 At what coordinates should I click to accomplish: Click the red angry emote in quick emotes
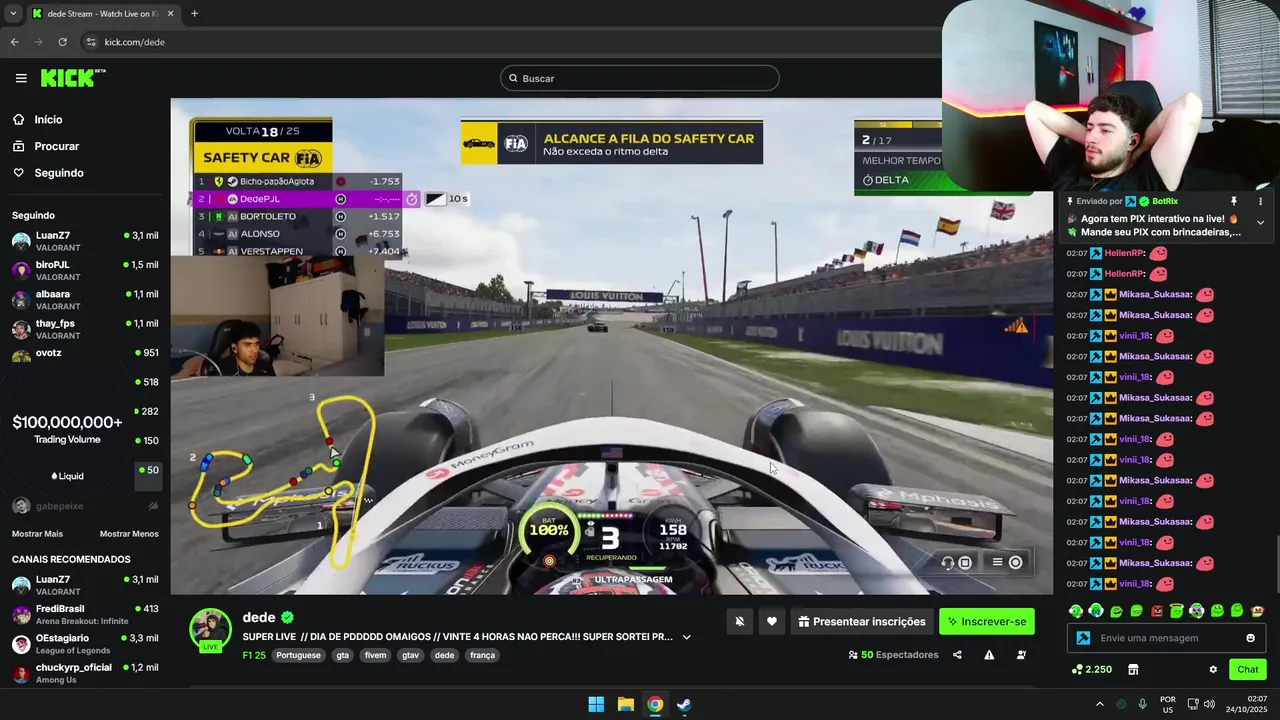click(x=1157, y=611)
